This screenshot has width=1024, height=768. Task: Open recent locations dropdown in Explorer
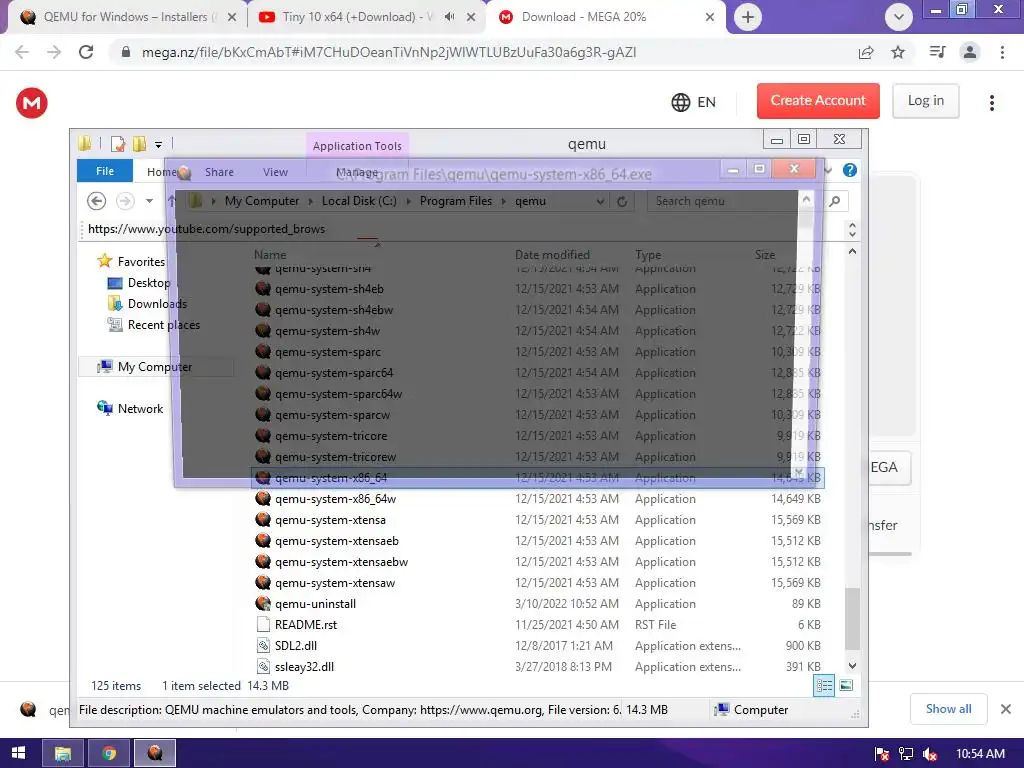pos(150,201)
